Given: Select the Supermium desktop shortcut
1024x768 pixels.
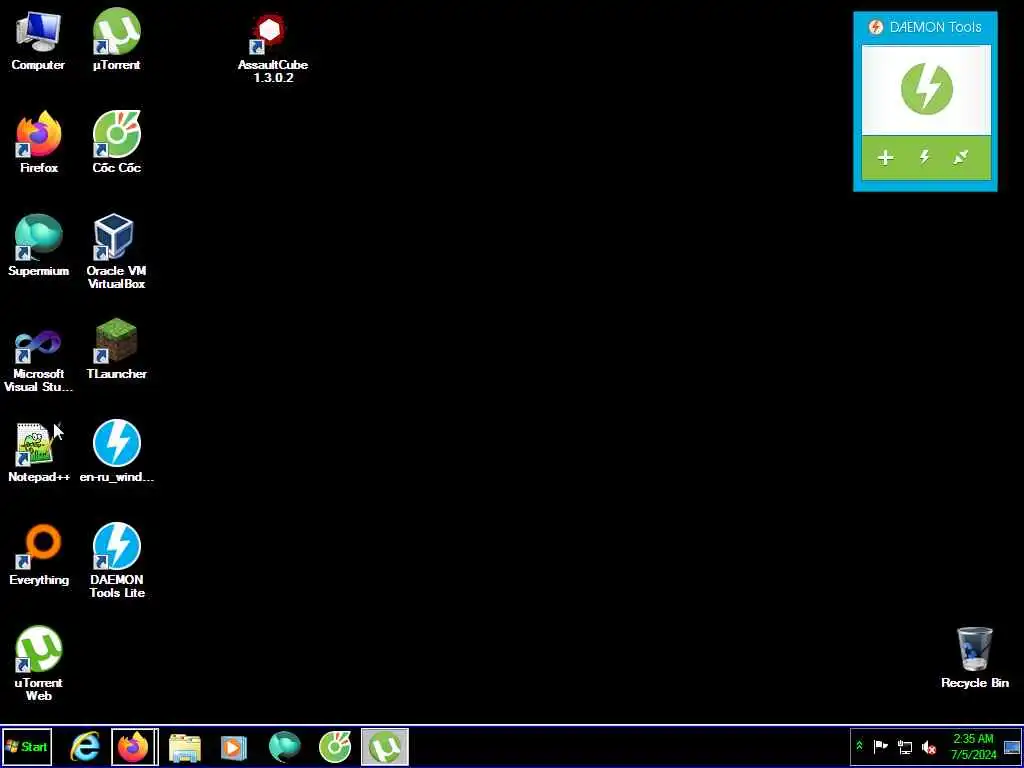Looking at the screenshot, I should [x=39, y=246].
